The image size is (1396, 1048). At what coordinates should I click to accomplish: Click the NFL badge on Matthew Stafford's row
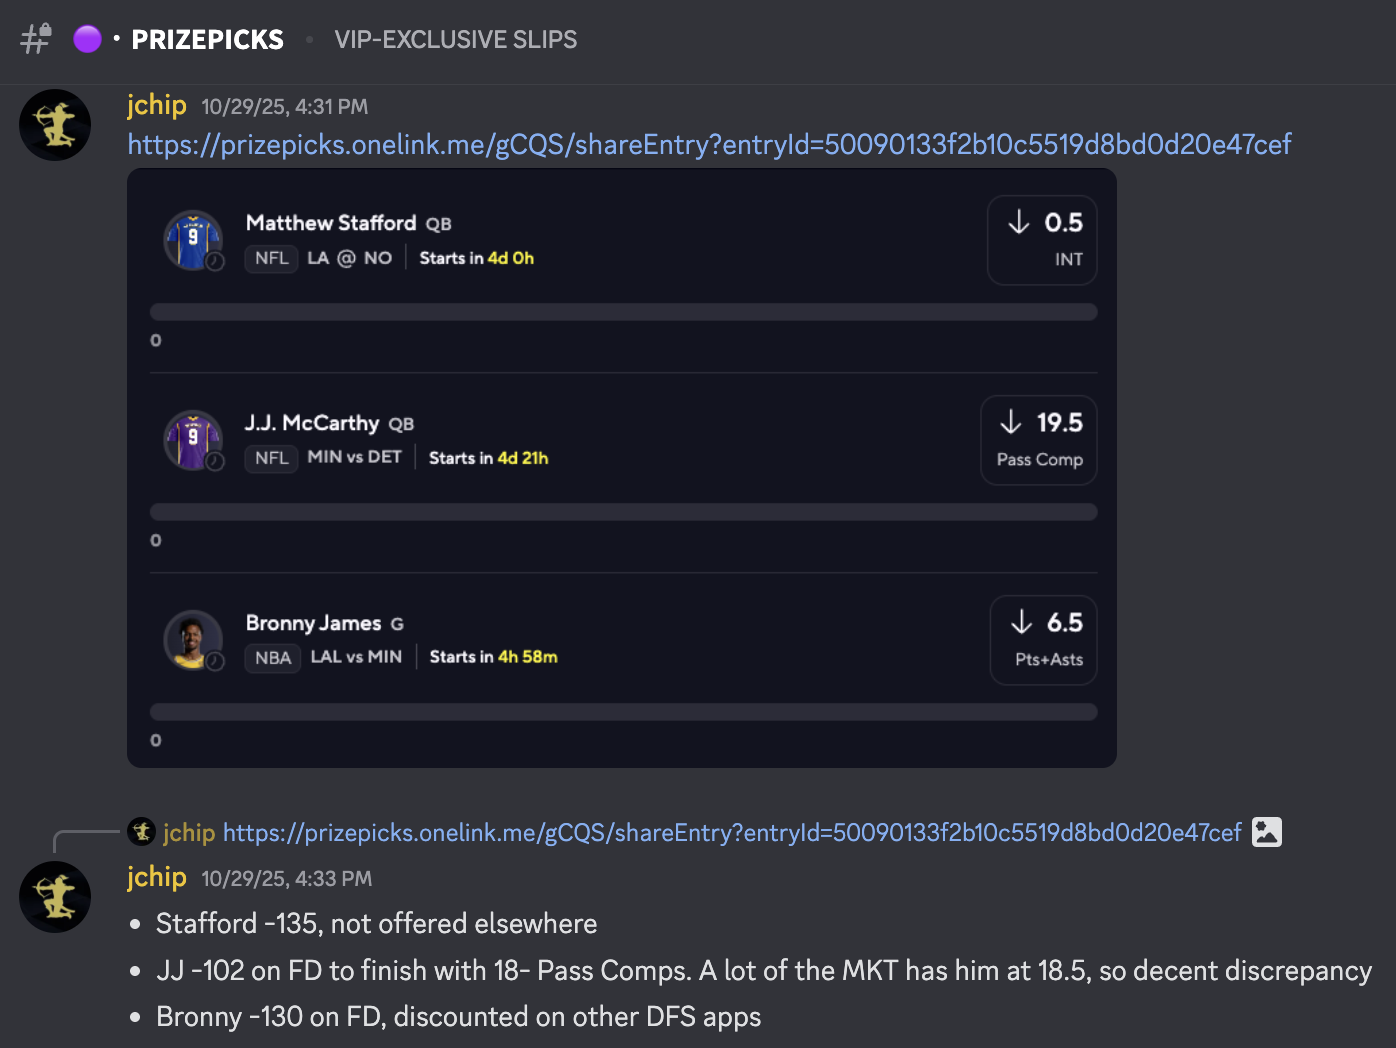point(271,258)
